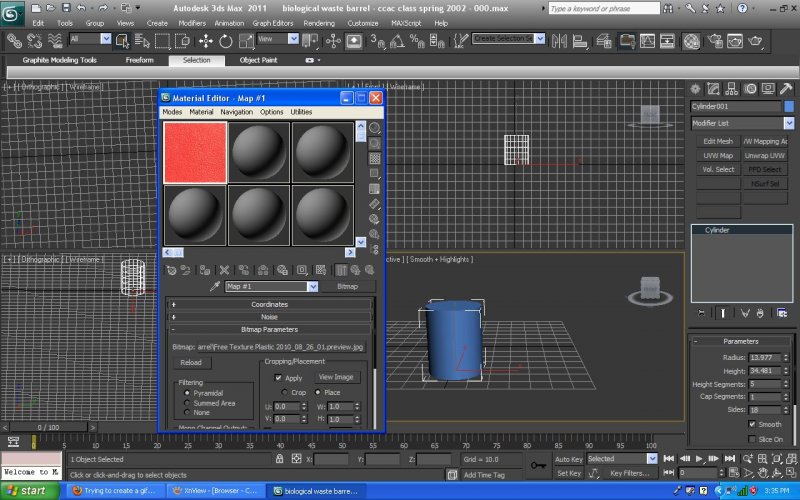Click Show Map in Viewport icon

(321, 270)
